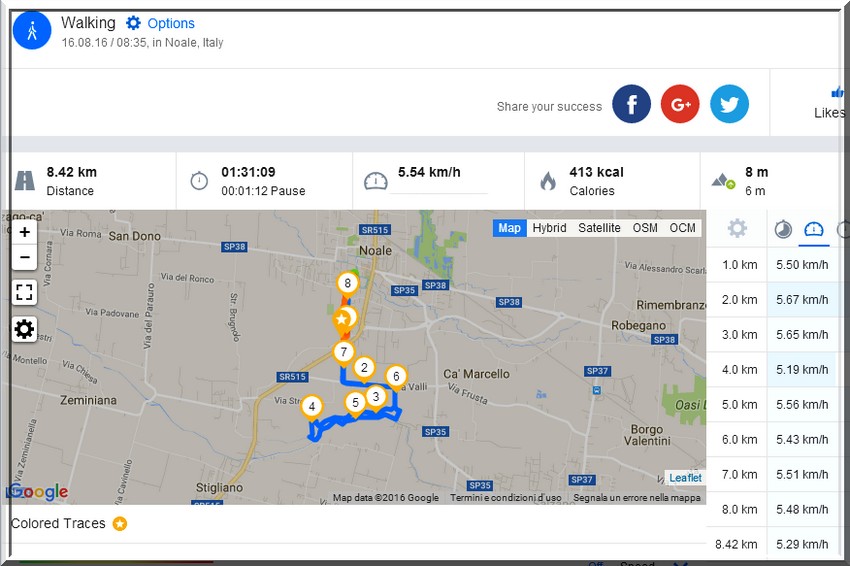Share the workout on Twitter
This screenshot has height=566, width=850.
tap(729, 104)
